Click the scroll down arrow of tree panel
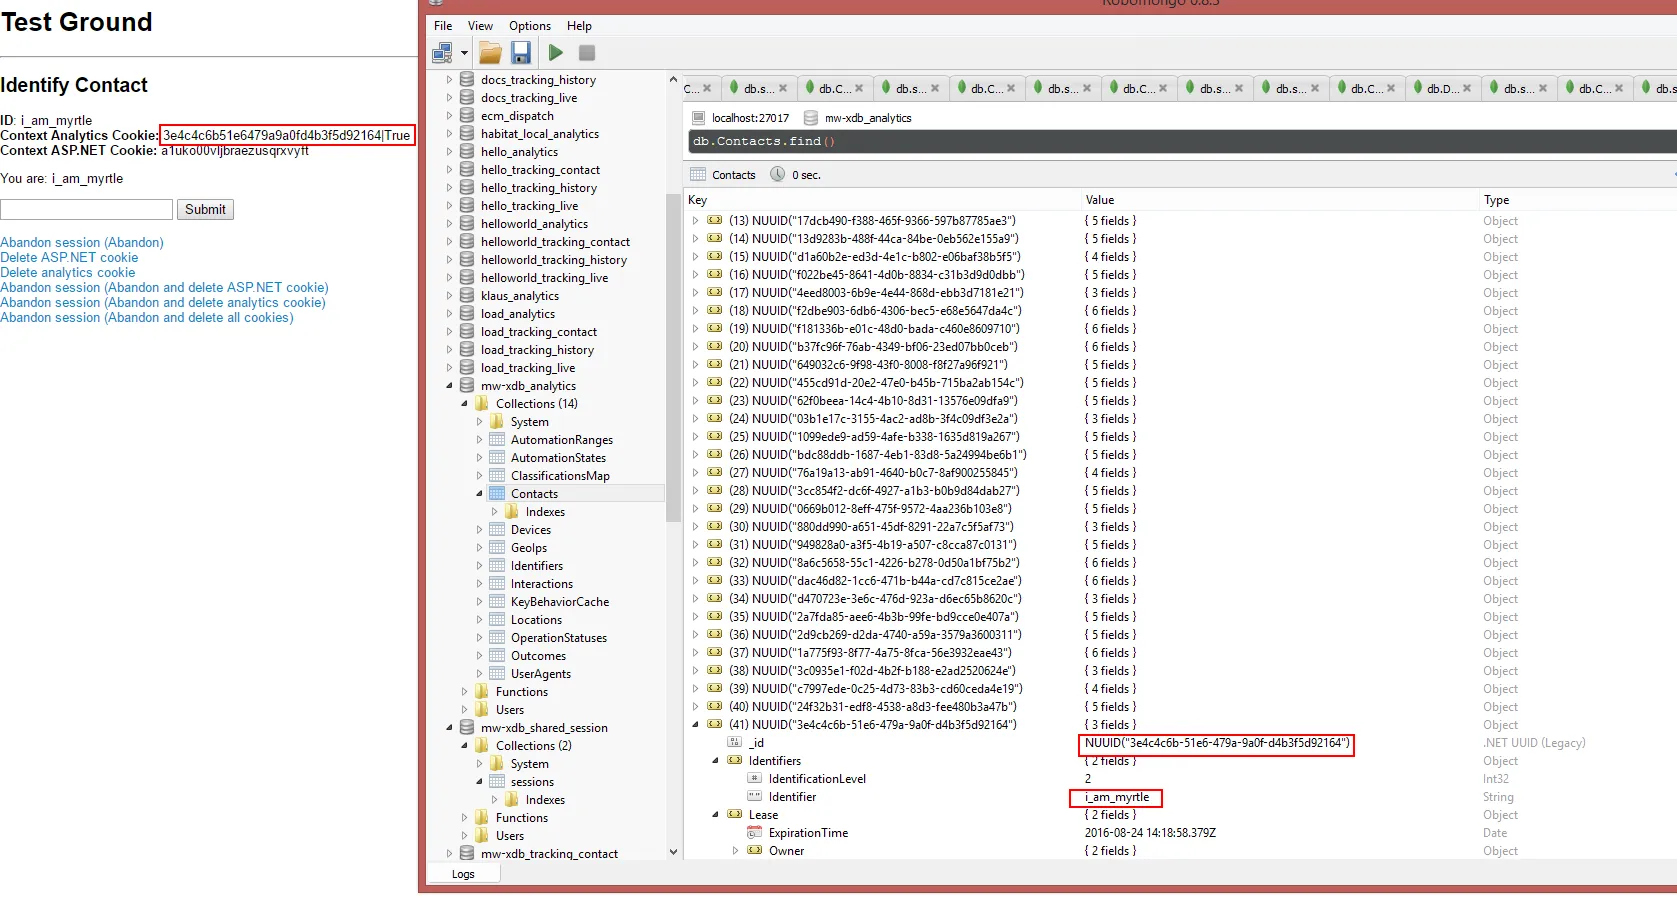The height and width of the screenshot is (900, 1677). click(673, 852)
